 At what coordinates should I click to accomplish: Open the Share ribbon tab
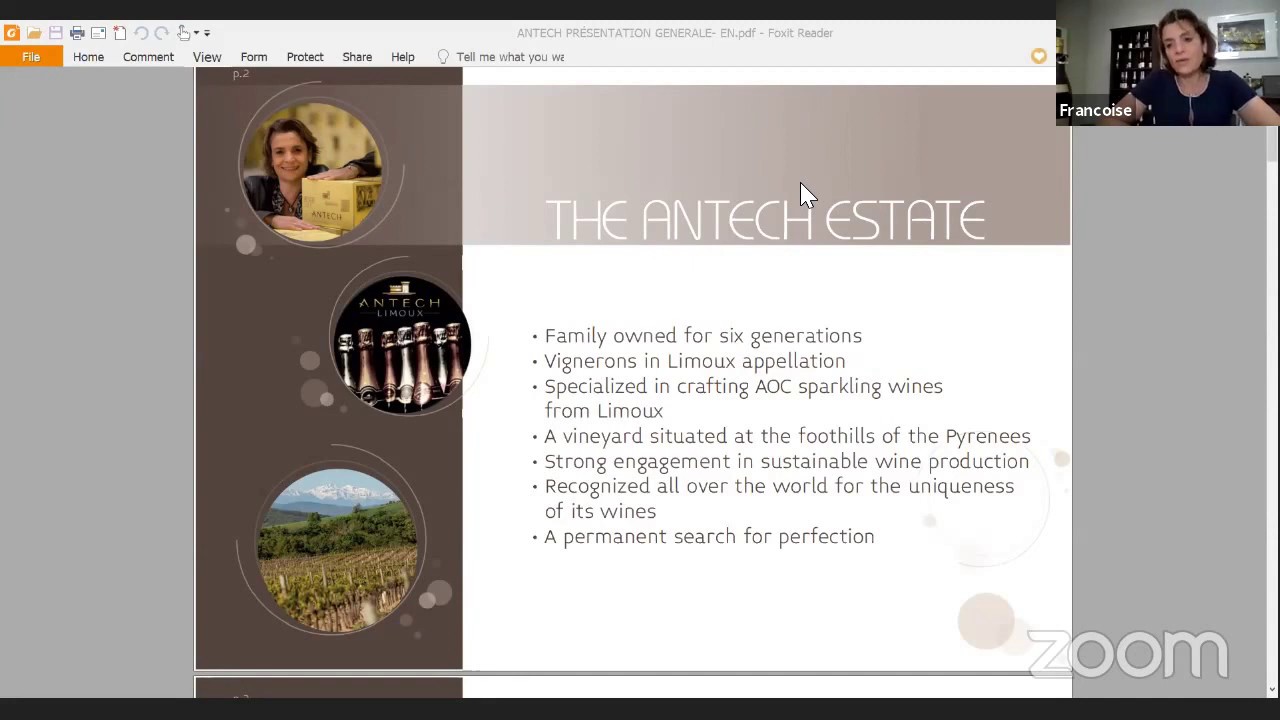tap(357, 57)
